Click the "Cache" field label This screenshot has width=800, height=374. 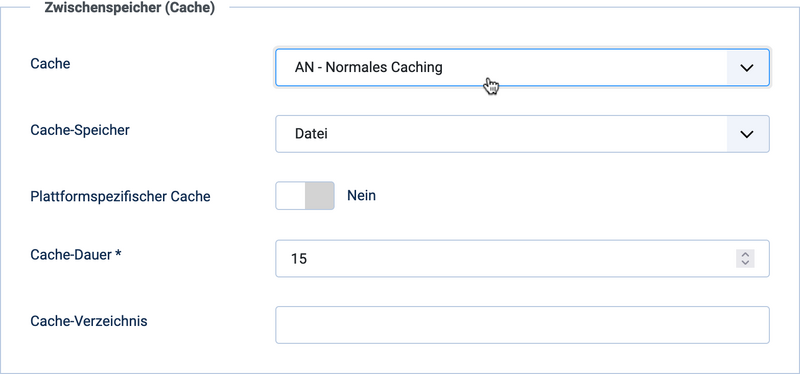[x=51, y=64]
